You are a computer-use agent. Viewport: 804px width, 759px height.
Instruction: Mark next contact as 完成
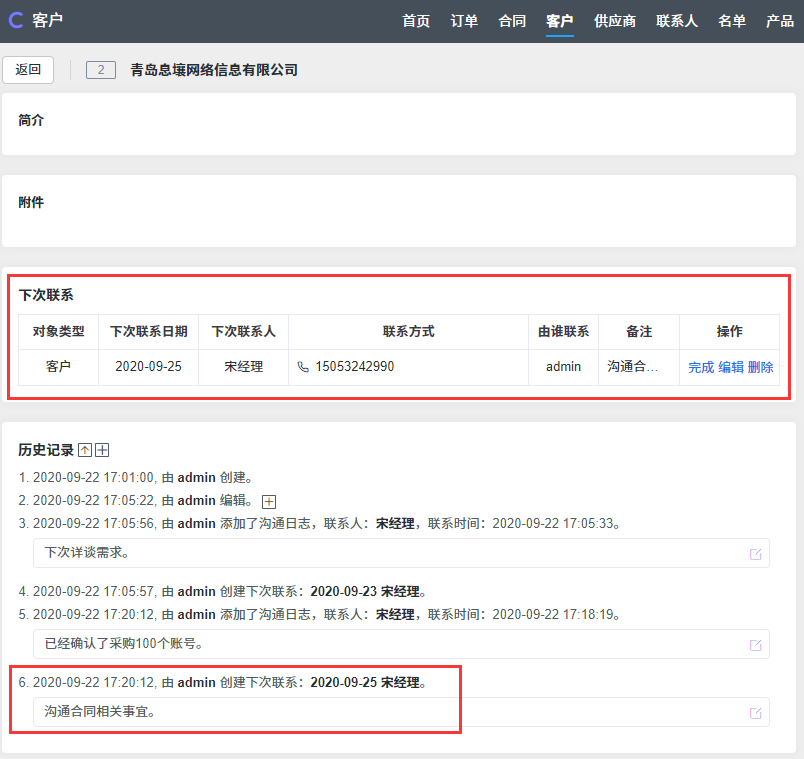(x=701, y=367)
